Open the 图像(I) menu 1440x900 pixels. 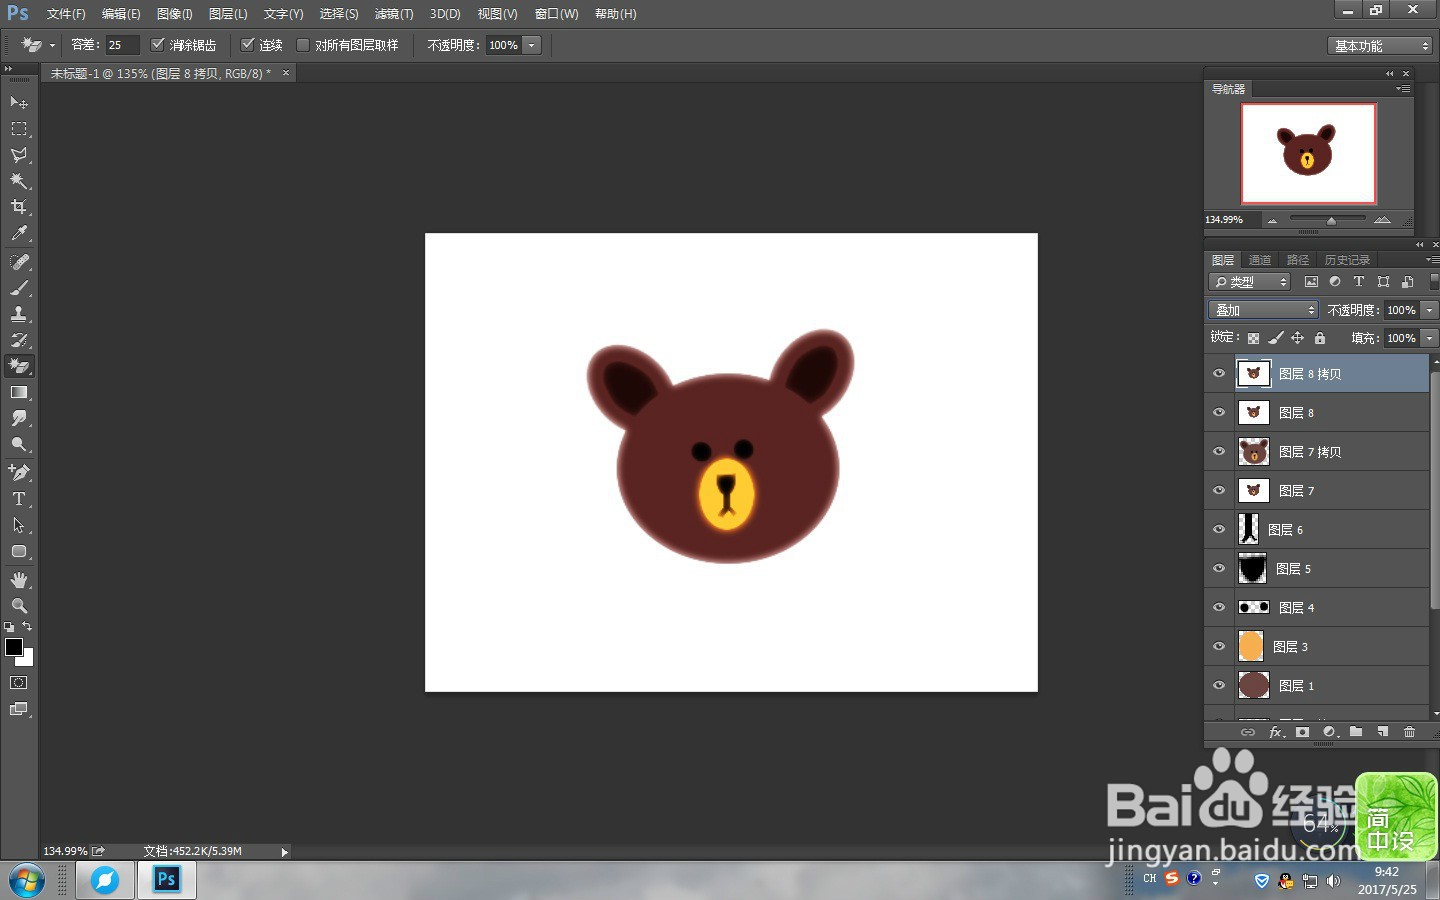(x=174, y=14)
